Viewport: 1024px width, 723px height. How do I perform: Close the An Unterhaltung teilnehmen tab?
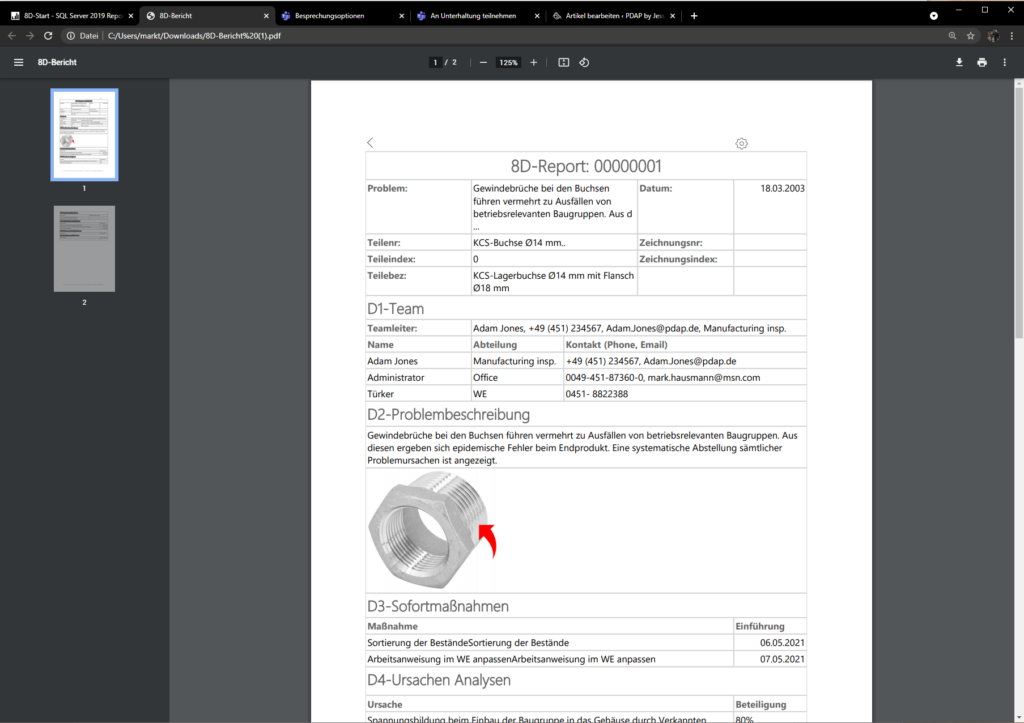537,16
